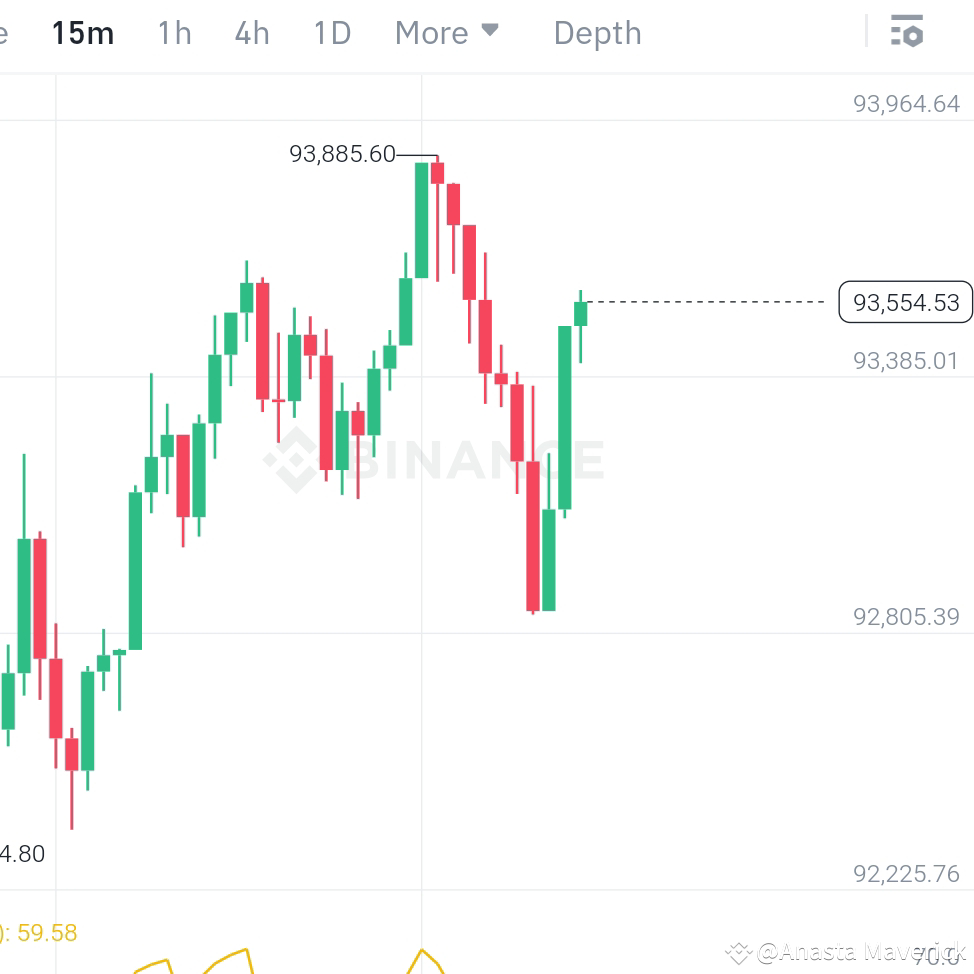Reselect the active 15m interval
The width and height of the screenshot is (974, 974).
(83, 32)
